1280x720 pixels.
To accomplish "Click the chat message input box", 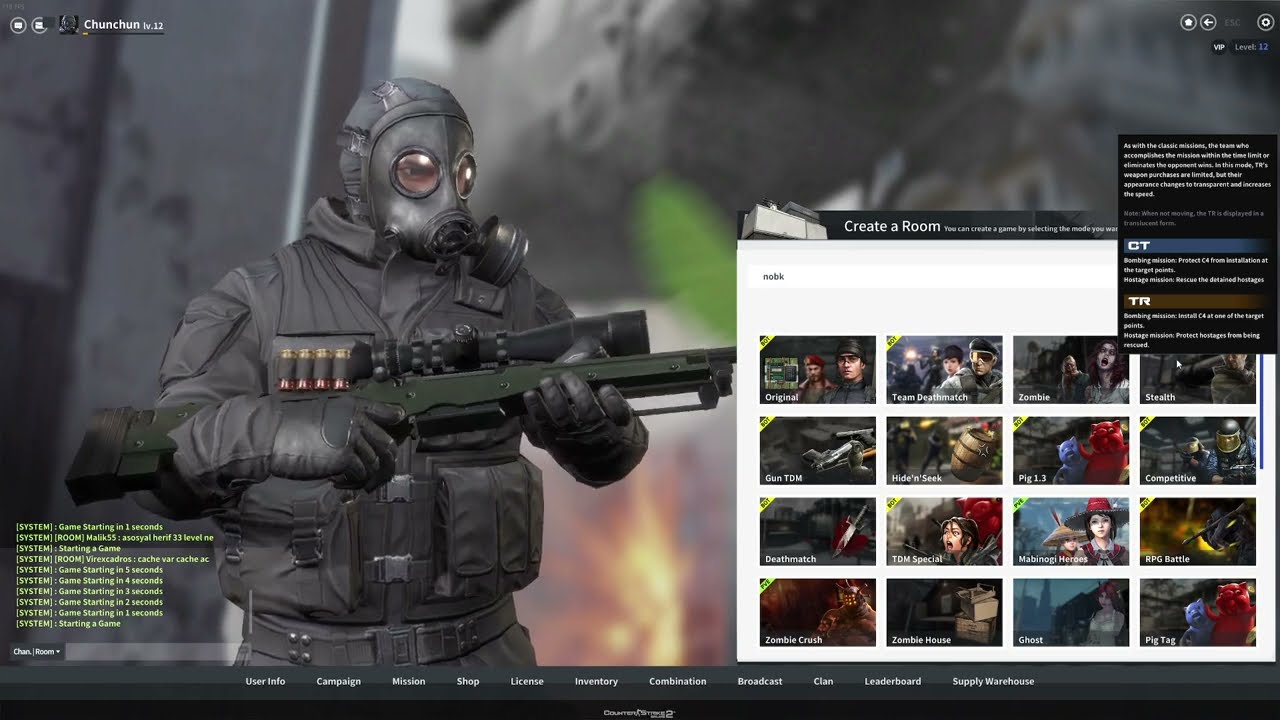I will pos(153,652).
